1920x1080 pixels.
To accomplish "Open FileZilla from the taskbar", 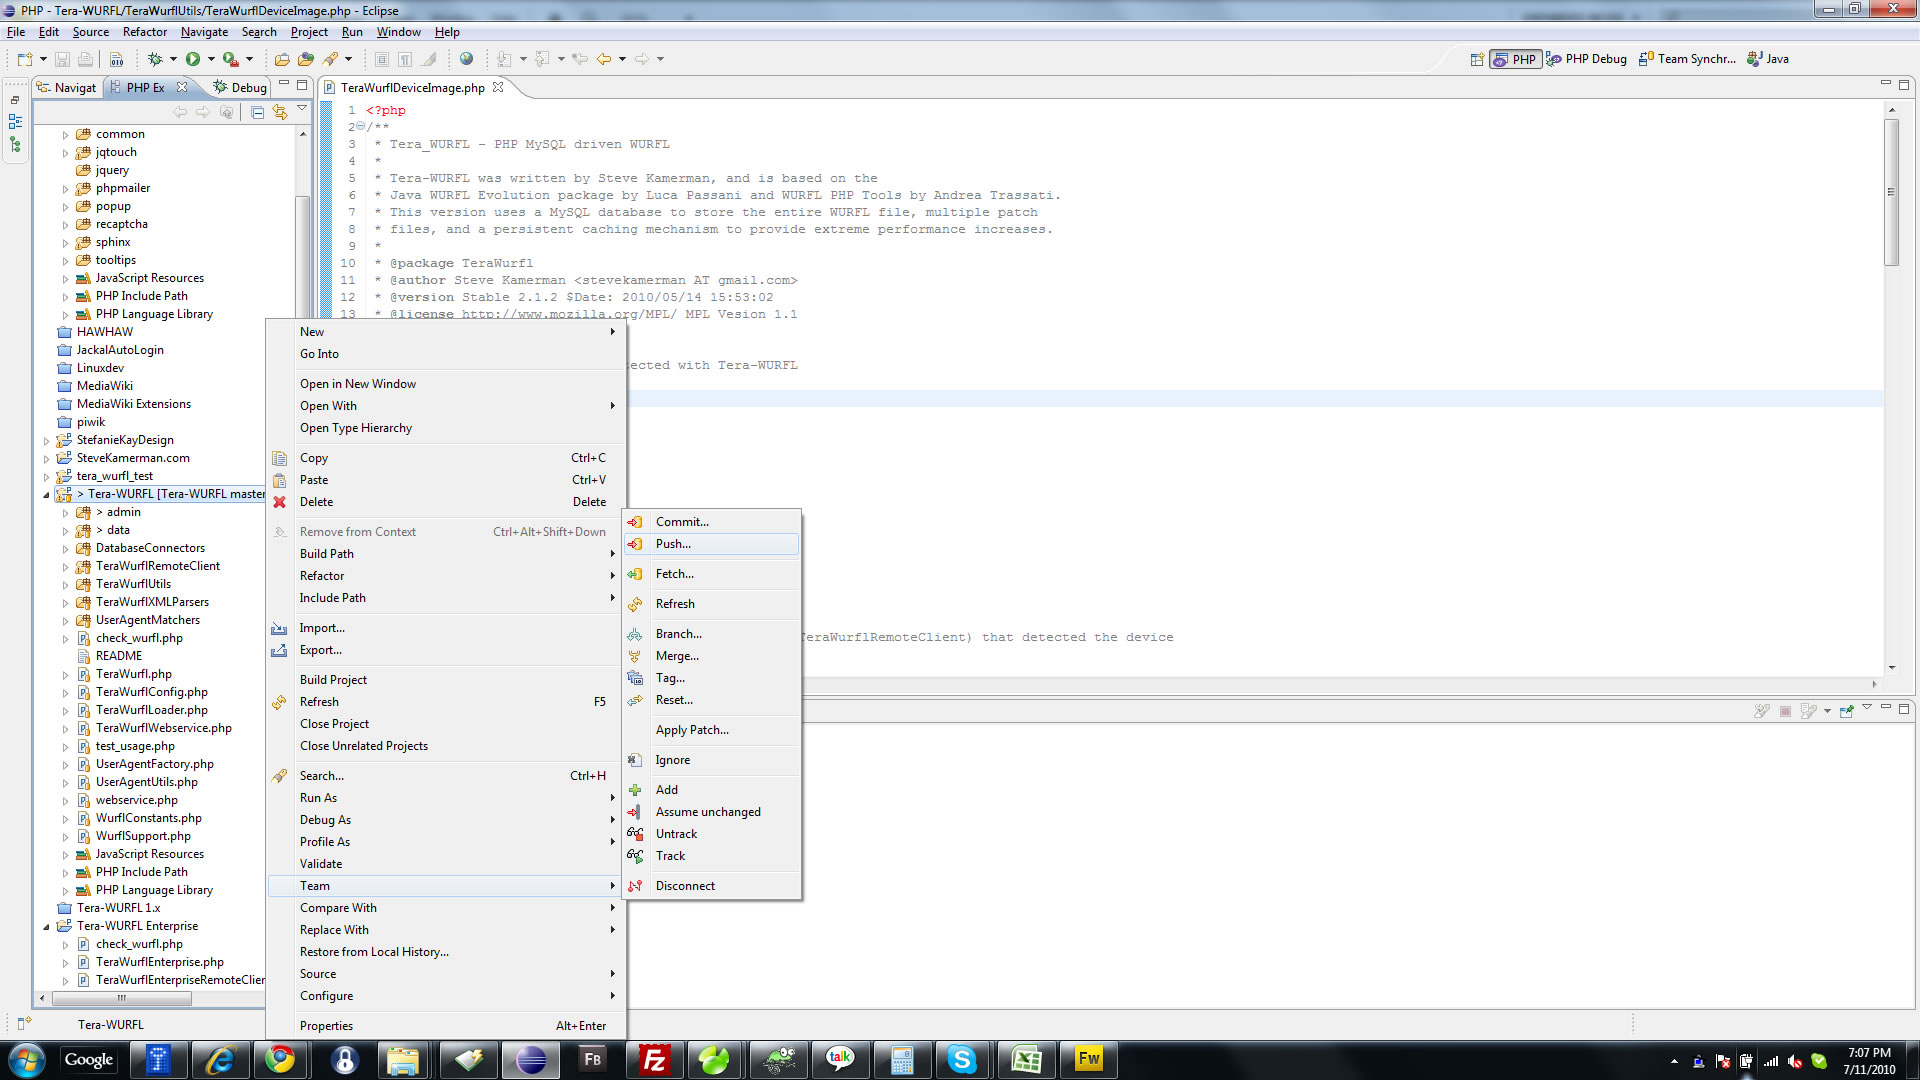I will coord(654,1059).
